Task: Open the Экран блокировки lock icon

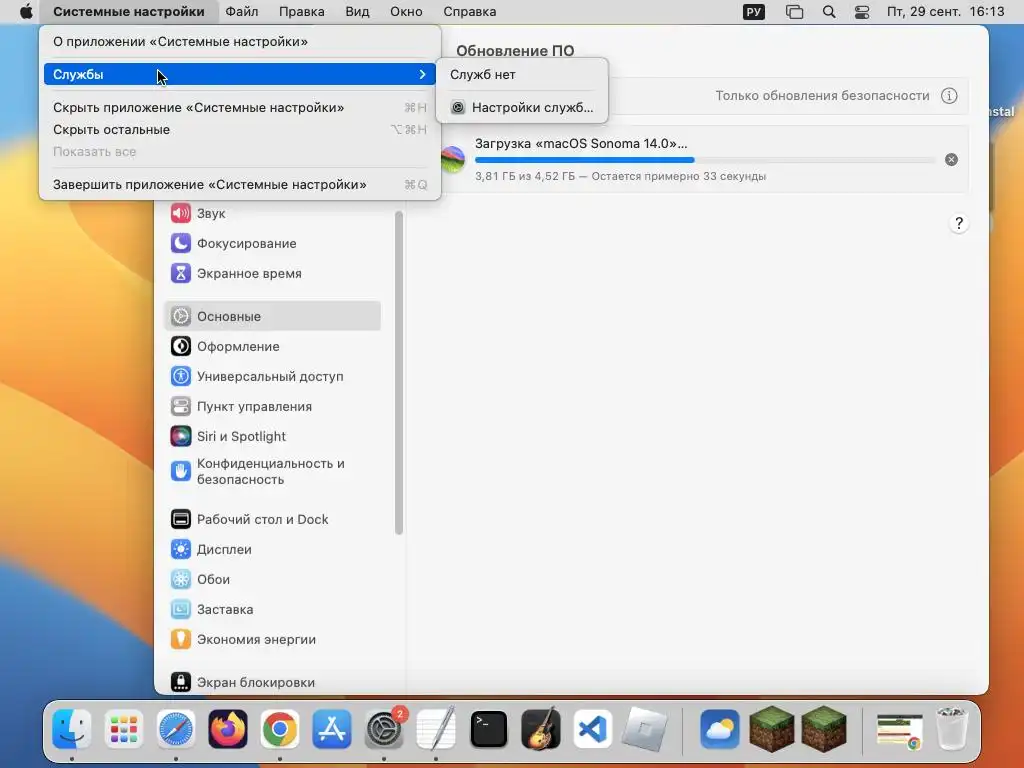Action: click(181, 682)
